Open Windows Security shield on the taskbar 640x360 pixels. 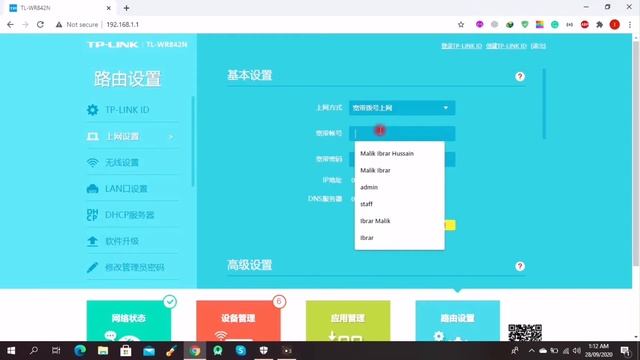pyautogui.click(x=264, y=351)
